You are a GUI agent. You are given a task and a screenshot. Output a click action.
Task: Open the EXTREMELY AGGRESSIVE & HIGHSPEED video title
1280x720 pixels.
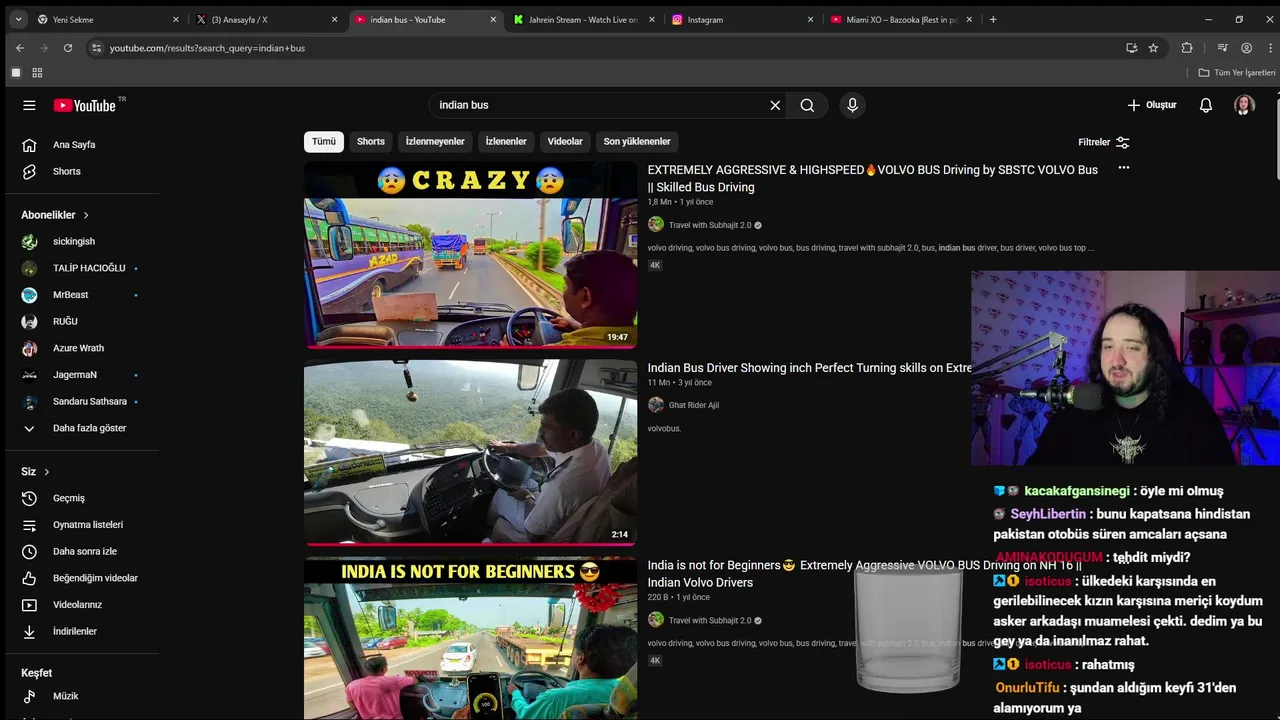point(872,179)
